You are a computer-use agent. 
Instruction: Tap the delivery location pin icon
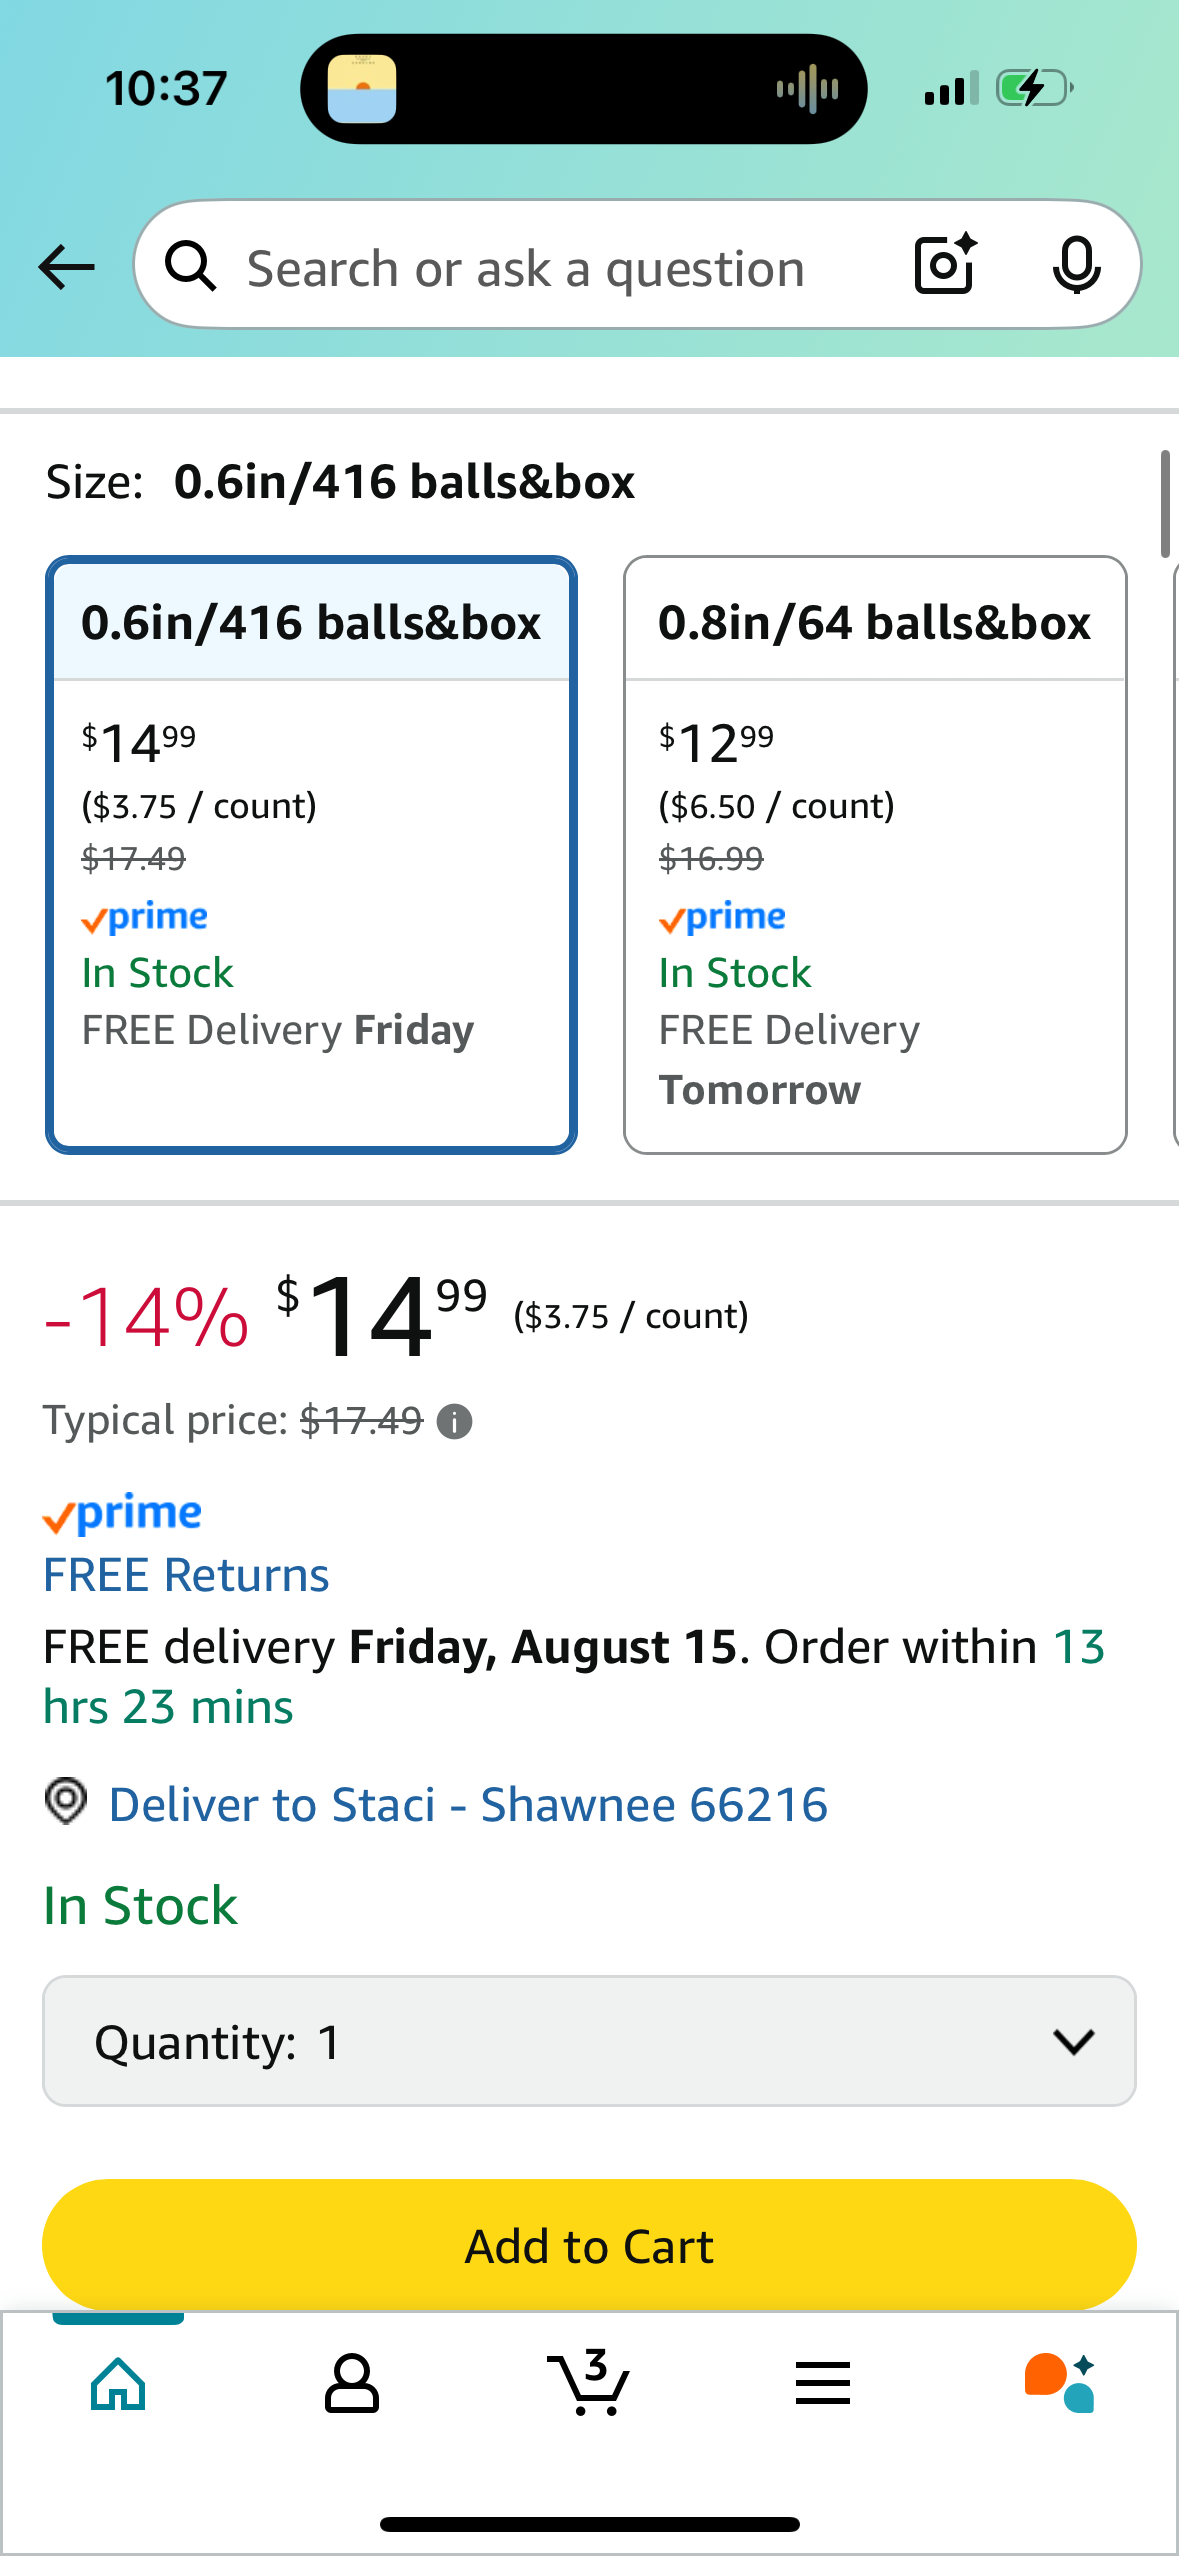(67, 1802)
